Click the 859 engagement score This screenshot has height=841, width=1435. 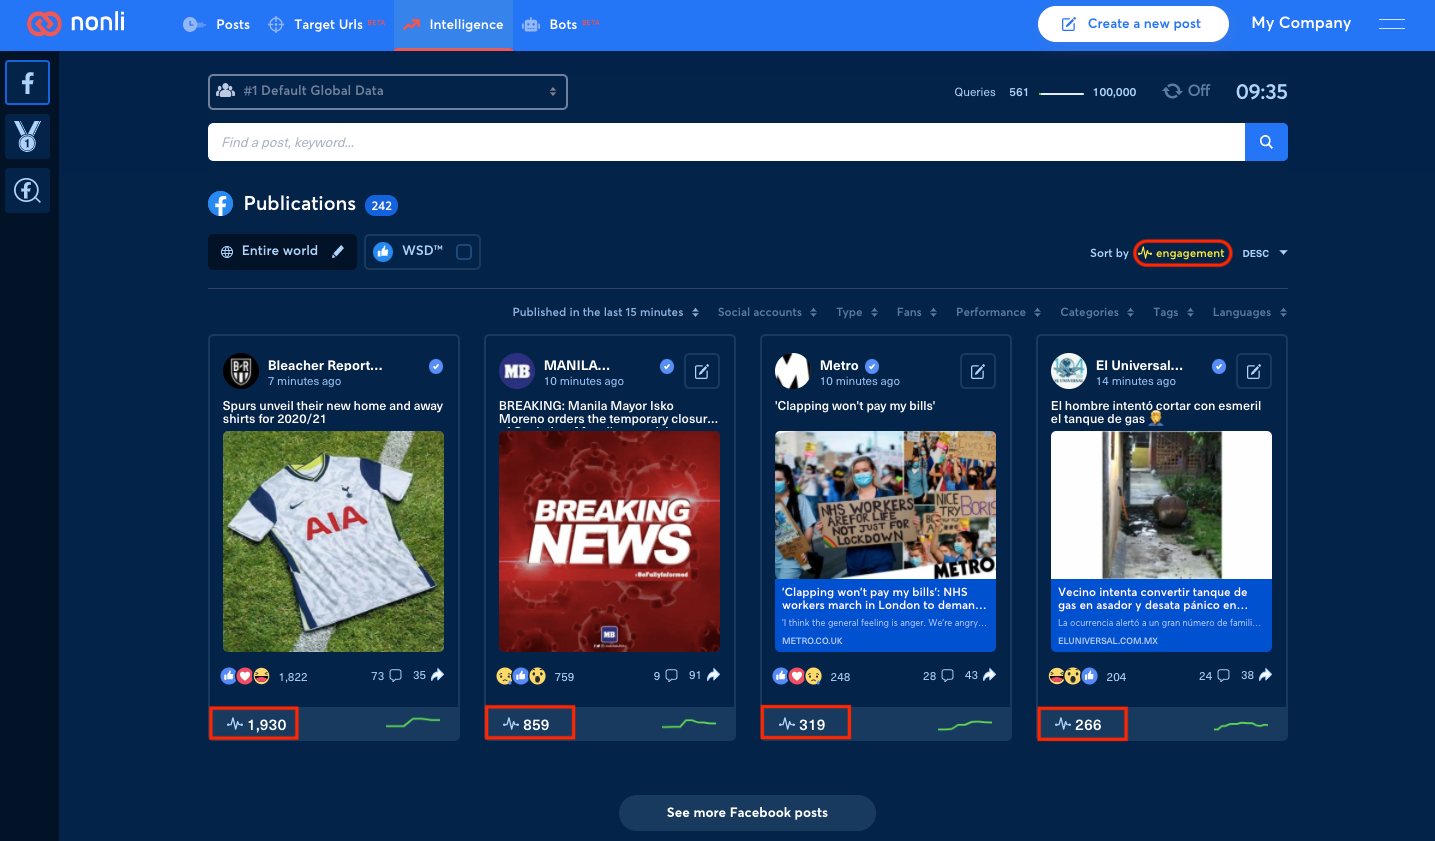click(526, 724)
